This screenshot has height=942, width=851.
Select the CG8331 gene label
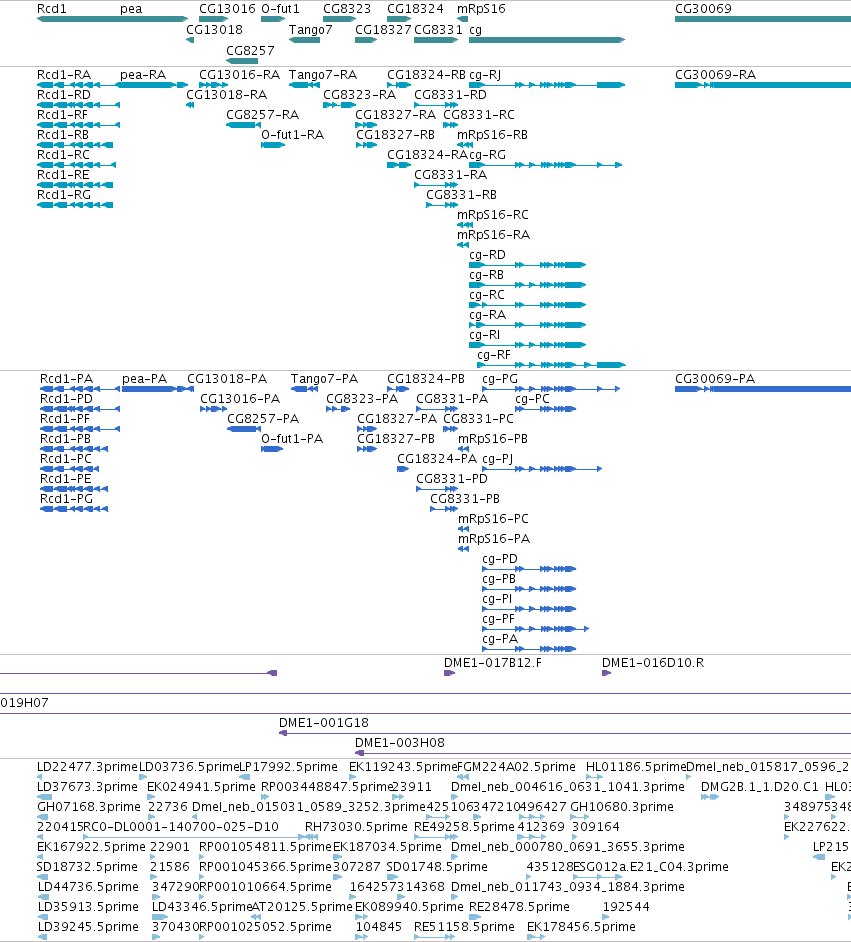(438, 29)
